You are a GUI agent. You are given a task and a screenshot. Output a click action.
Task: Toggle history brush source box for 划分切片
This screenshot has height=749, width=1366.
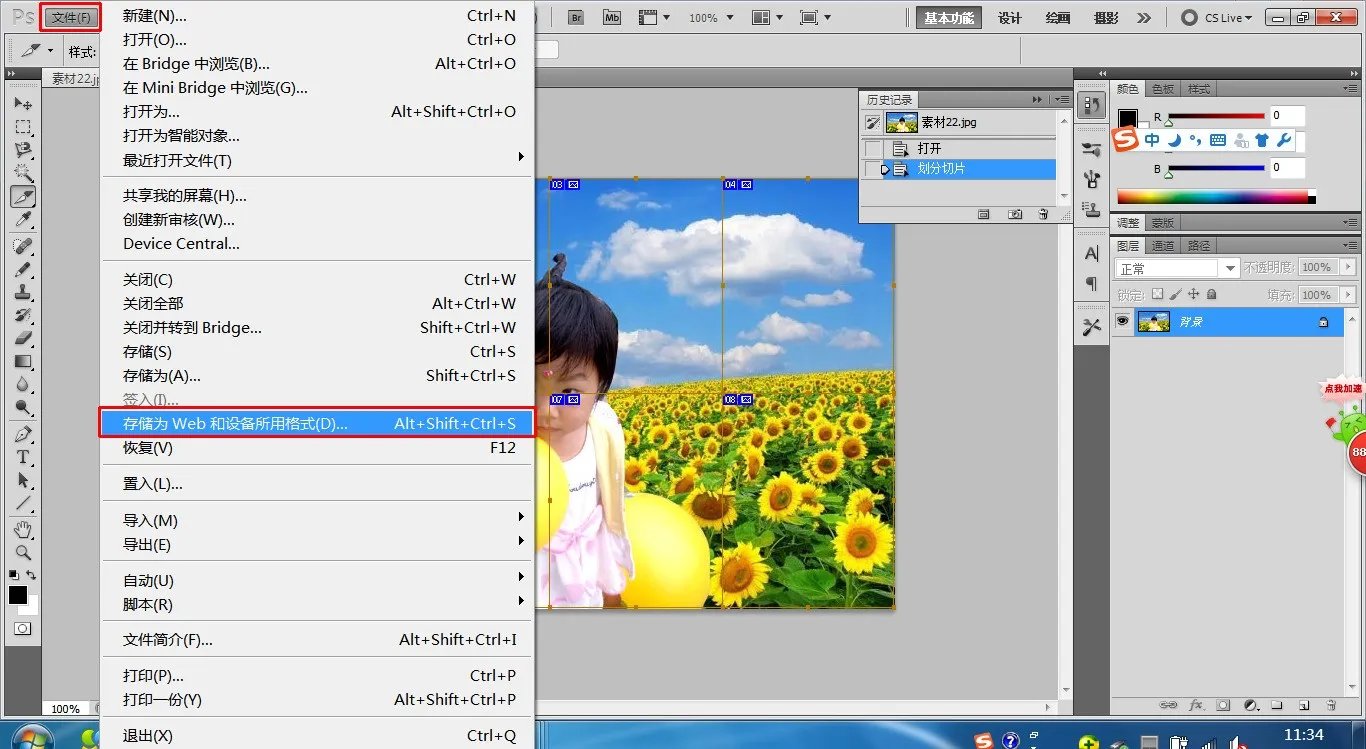click(x=873, y=169)
